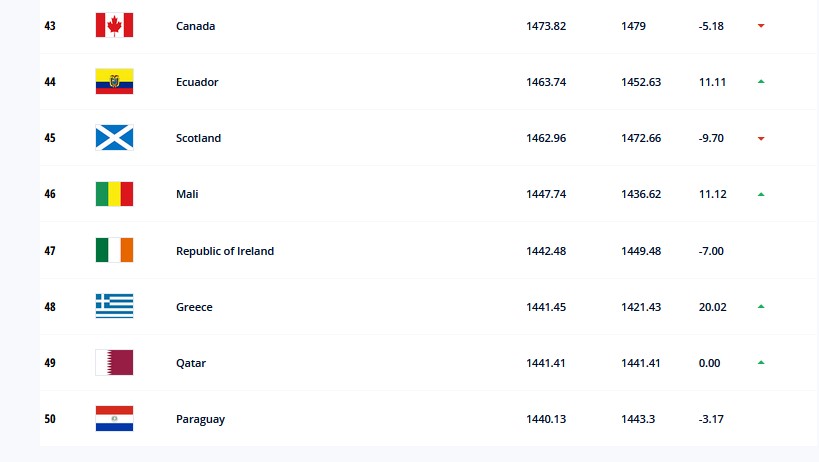This screenshot has height=462, width=819.
Task: Open the Qatar team name link
Action: pos(190,363)
